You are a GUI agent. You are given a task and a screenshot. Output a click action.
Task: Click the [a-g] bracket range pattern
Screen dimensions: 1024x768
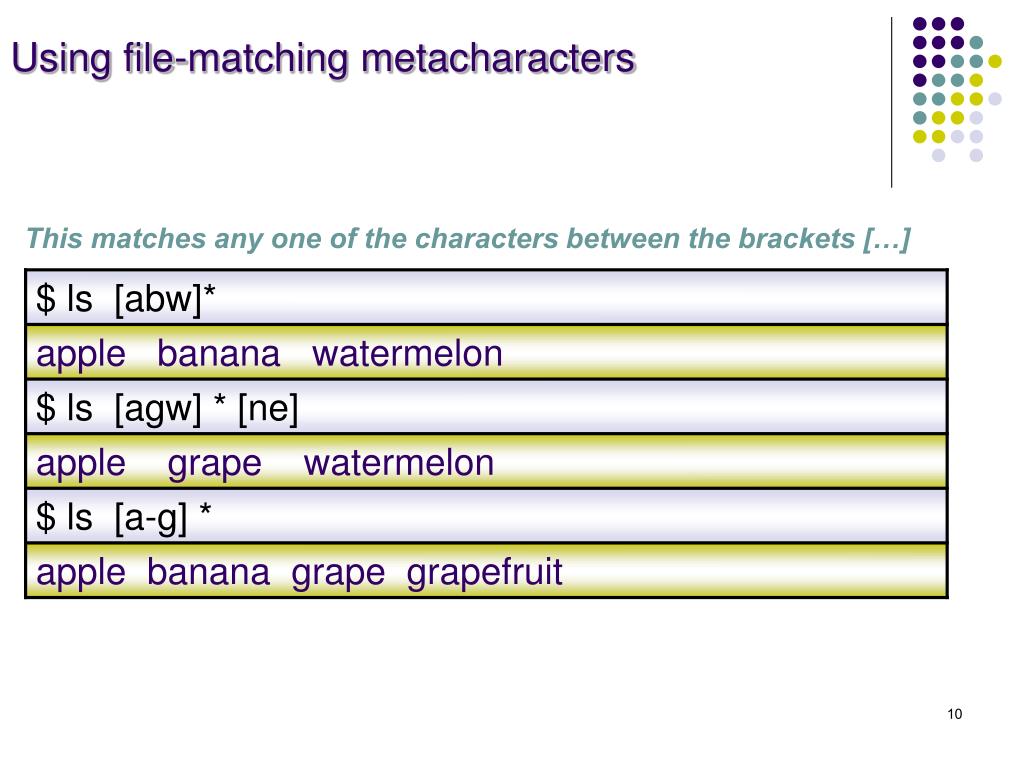(151, 518)
